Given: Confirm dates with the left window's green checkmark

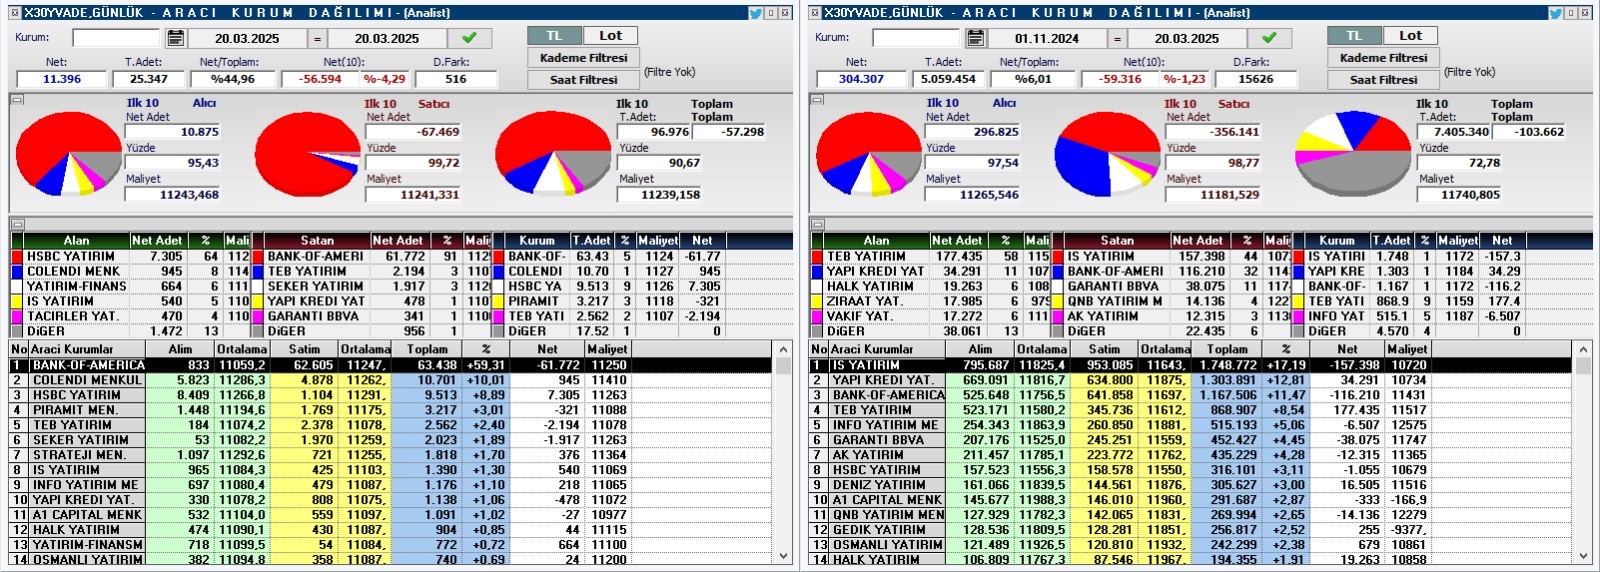Looking at the screenshot, I should [x=469, y=38].
